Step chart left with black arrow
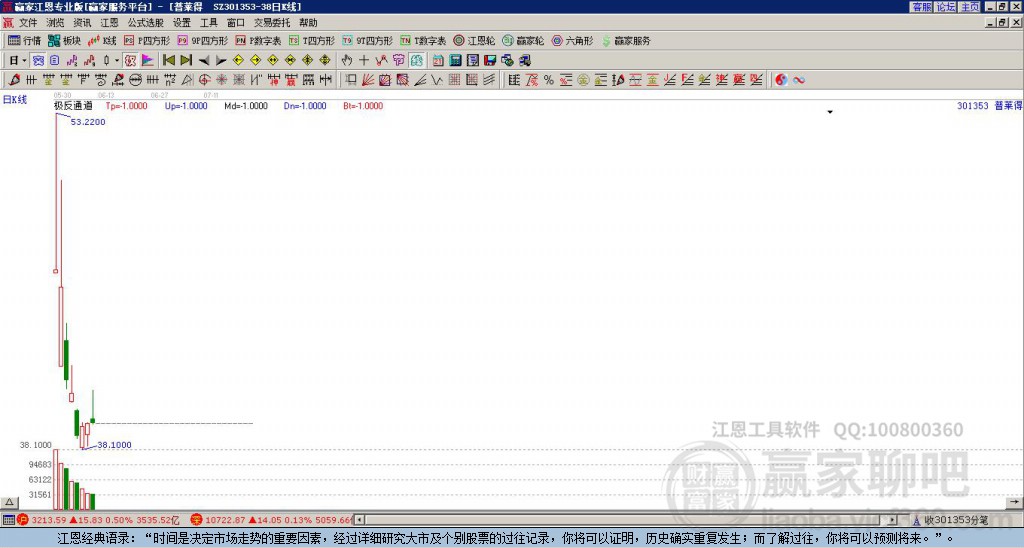 204,61
